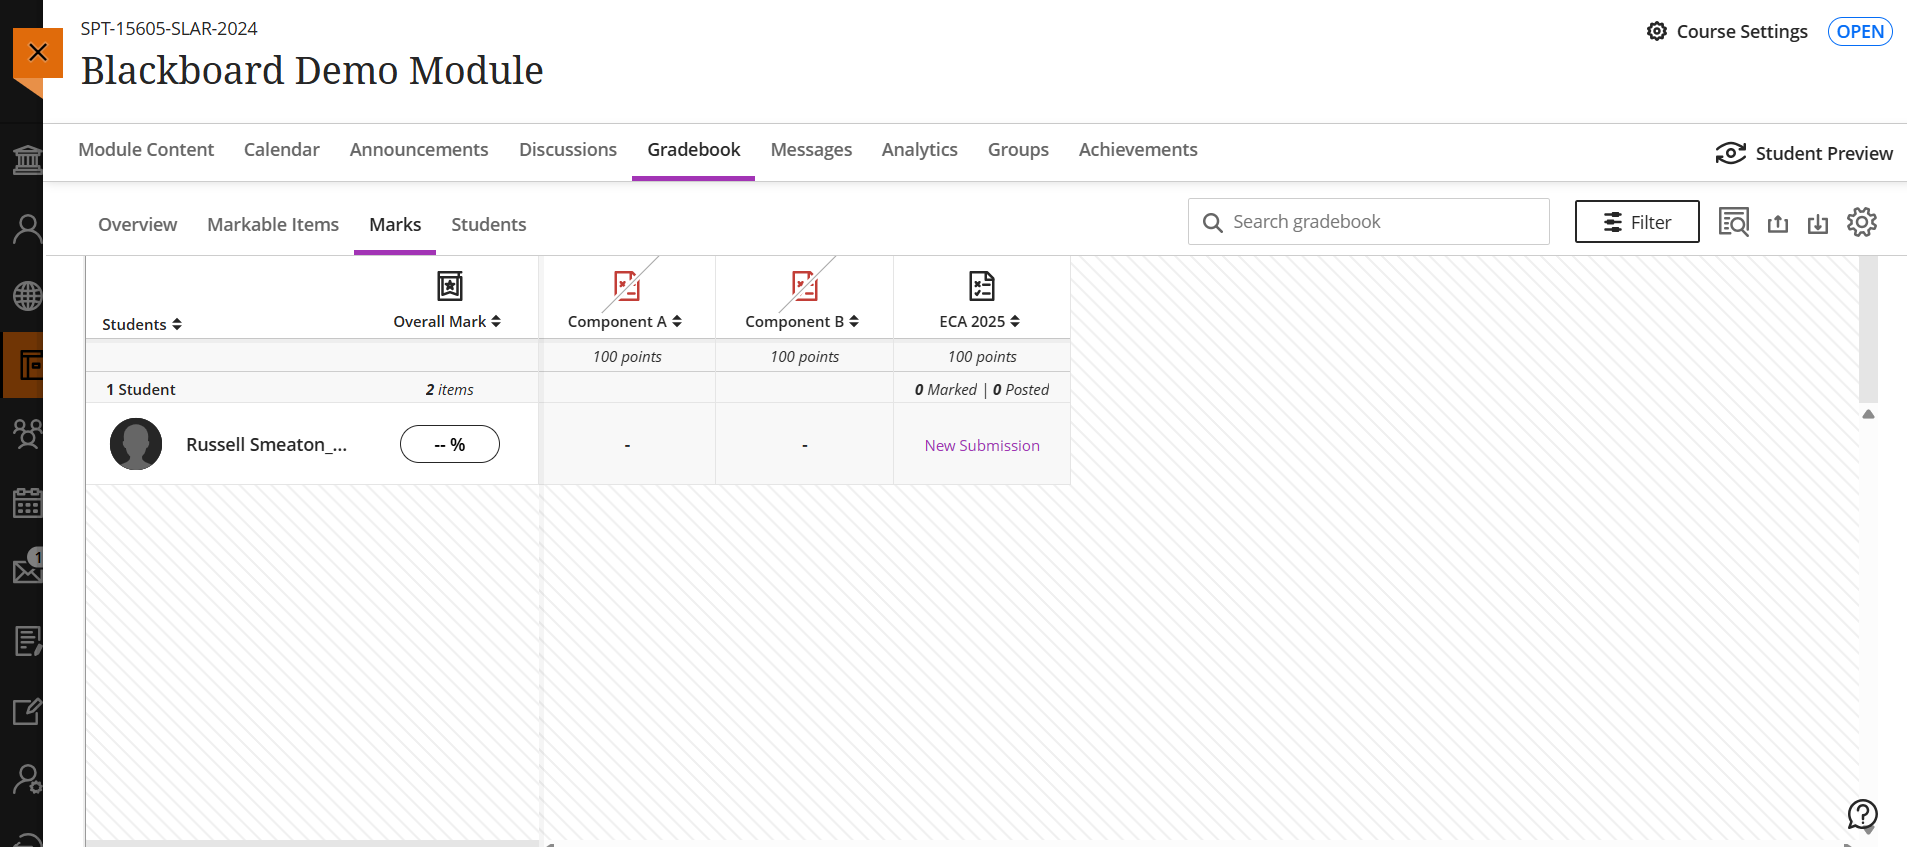Sort the Component A column
Viewport: 1907px width, 847px height.
pos(677,321)
